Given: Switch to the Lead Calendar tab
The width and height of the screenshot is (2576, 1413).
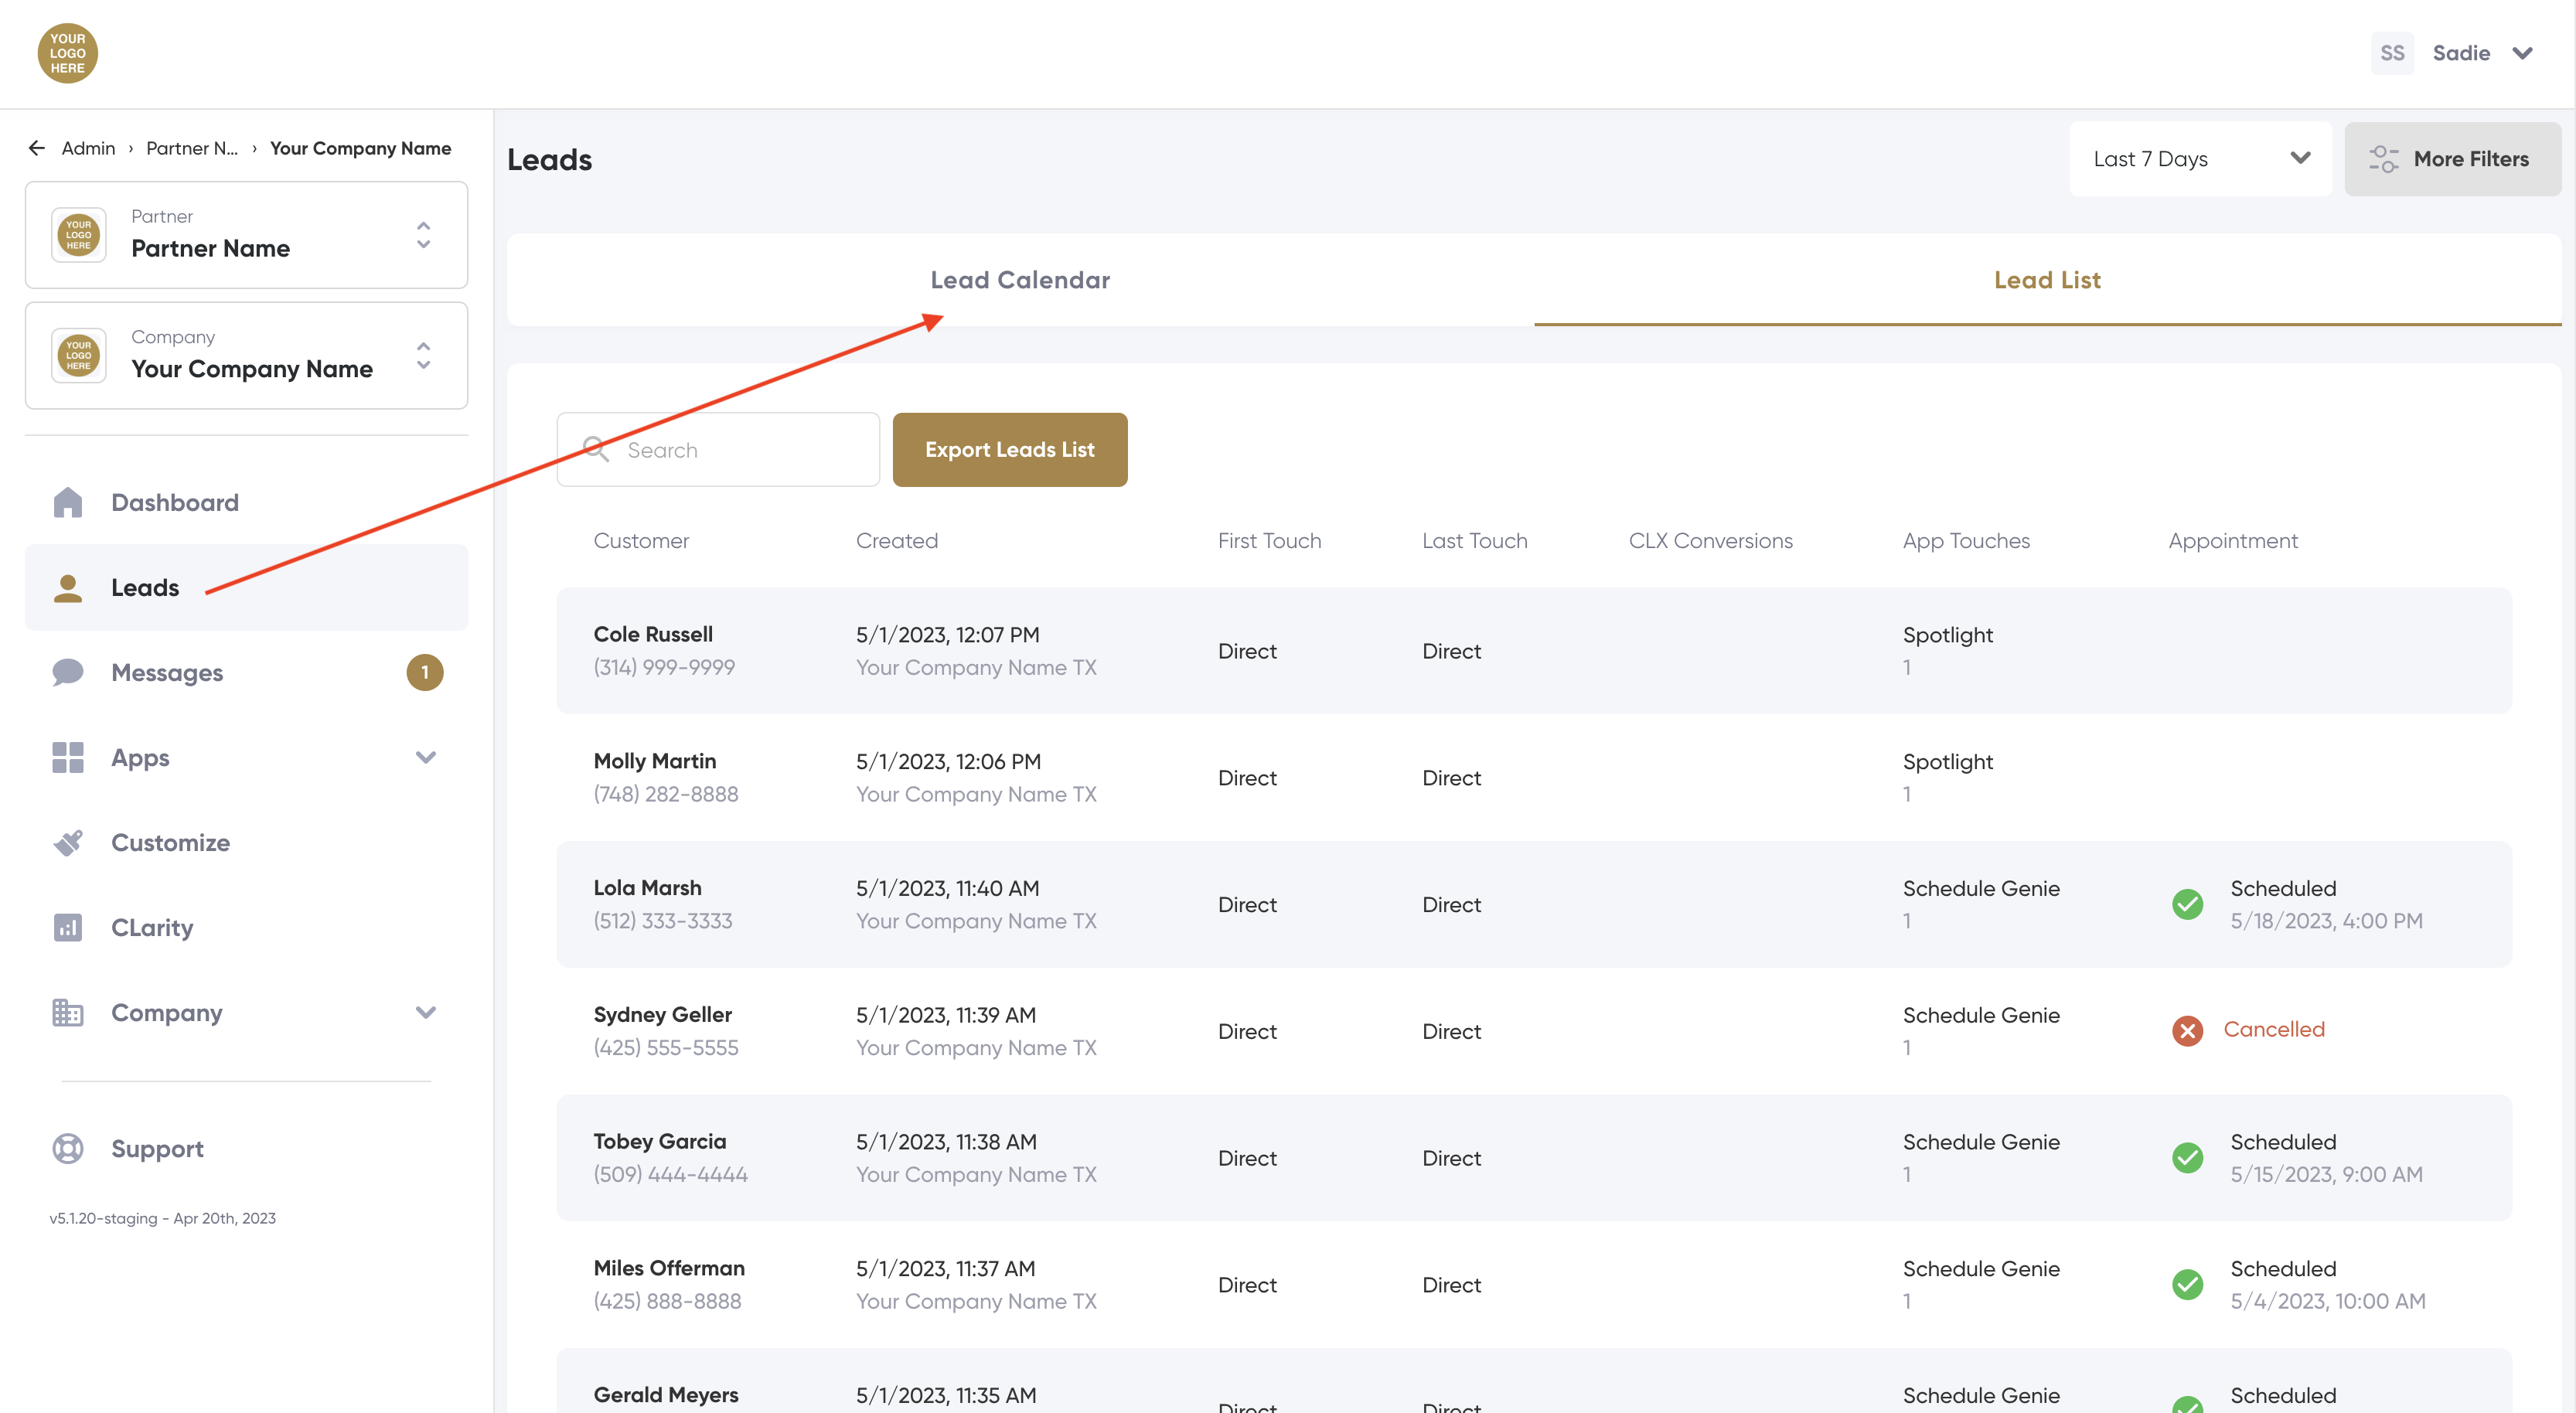Looking at the screenshot, I should 1020,280.
